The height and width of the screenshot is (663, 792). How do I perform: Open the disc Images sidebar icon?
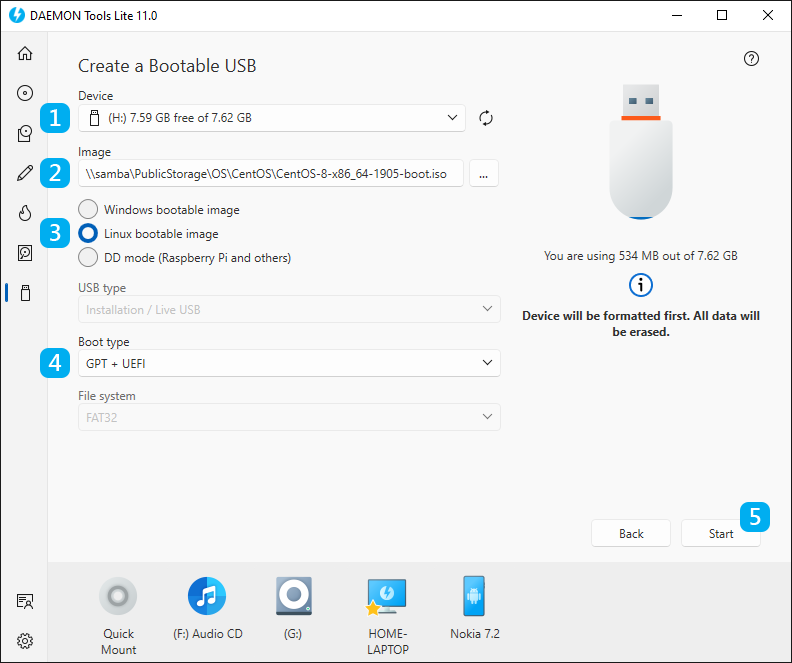pos(25,93)
